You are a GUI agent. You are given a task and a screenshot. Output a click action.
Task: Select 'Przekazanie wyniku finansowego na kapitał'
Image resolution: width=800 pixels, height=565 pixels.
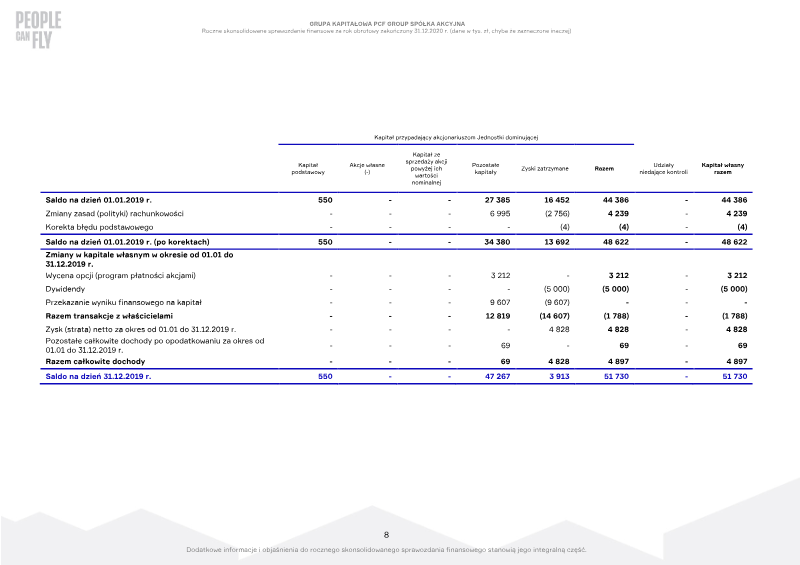click(x=123, y=303)
